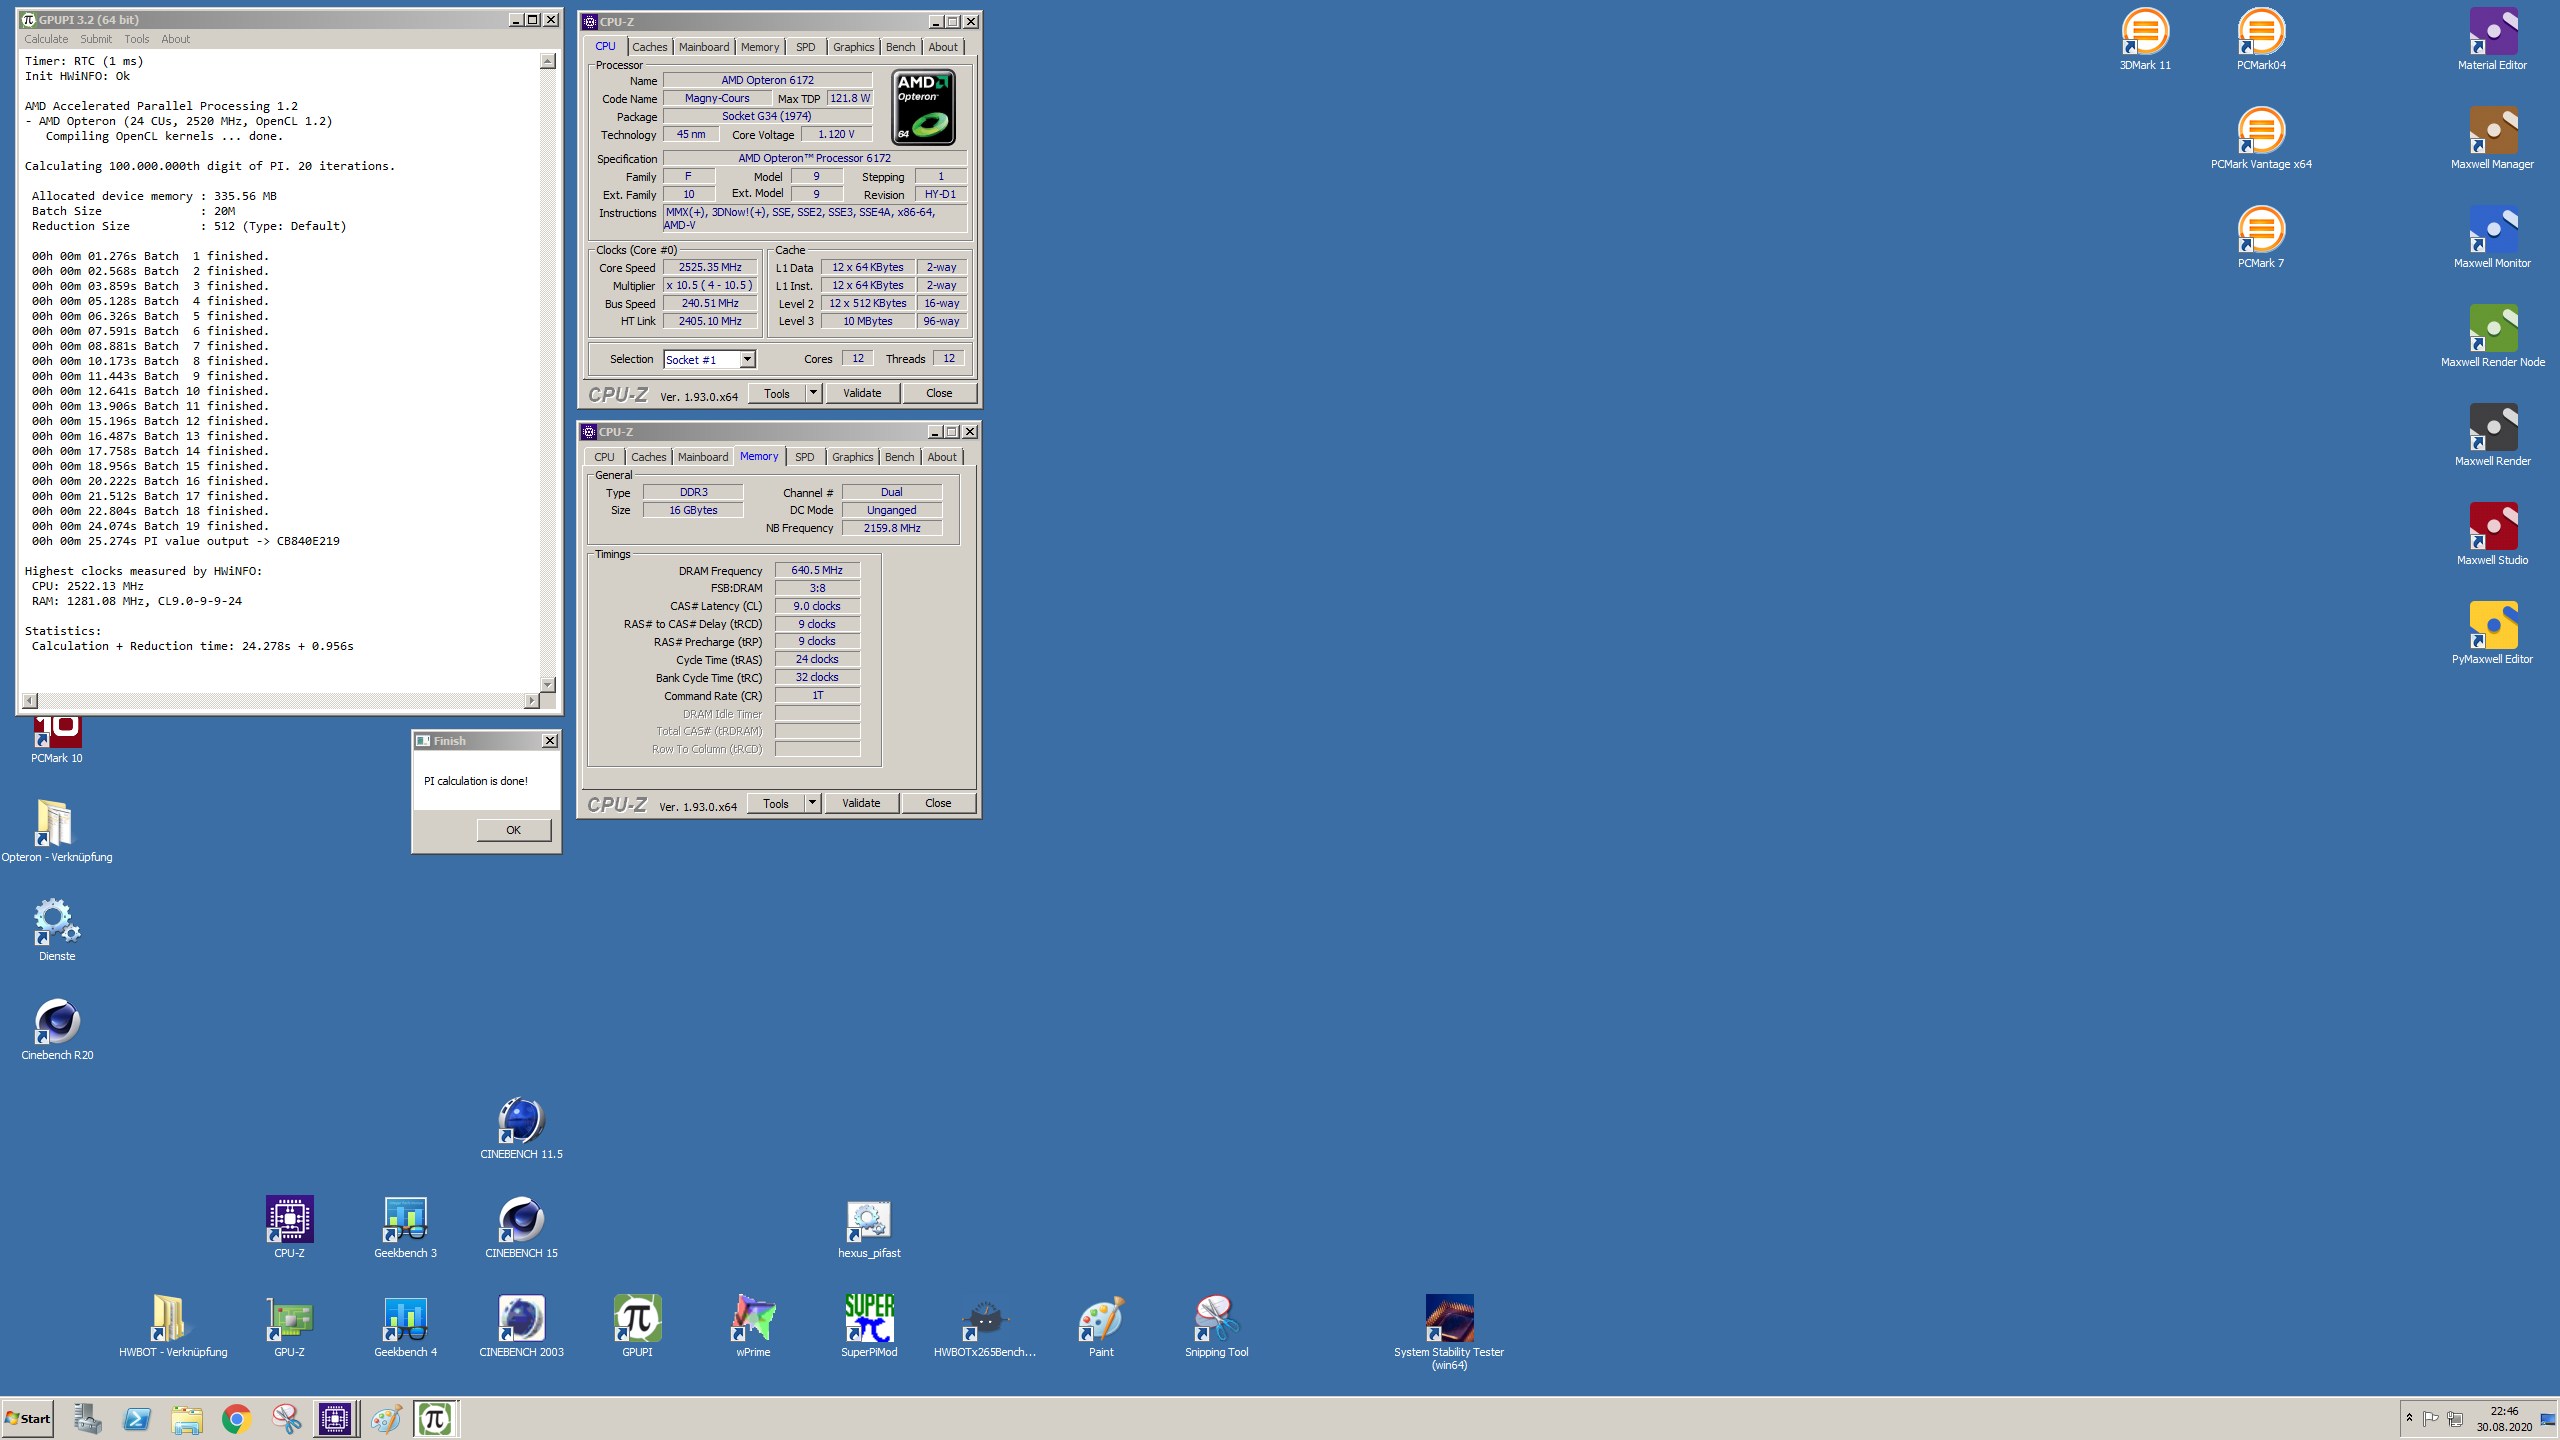The image size is (2560, 1440).
Task: Click GPUPI vertical scrollbar up arrow
Action: [x=547, y=61]
